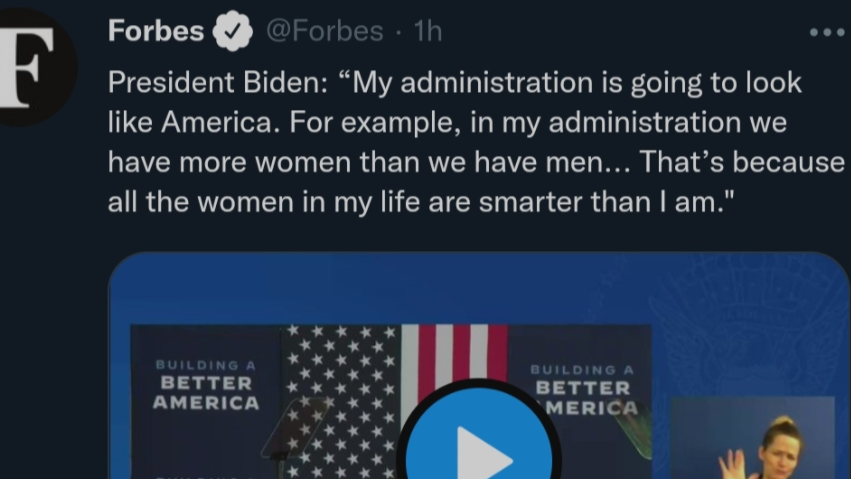
Task: Open the tweet's three-dot more menu
Action: pyautogui.click(x=828, y=32)
